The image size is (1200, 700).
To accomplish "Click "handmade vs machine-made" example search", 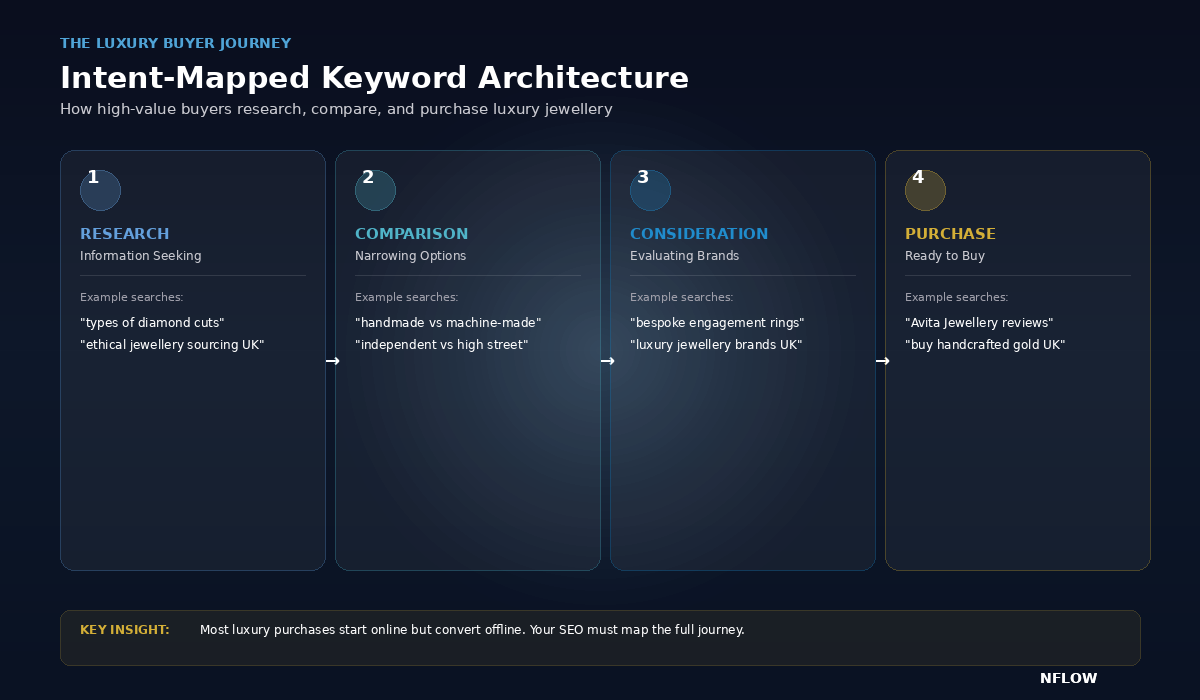I will tap(448, 323).
